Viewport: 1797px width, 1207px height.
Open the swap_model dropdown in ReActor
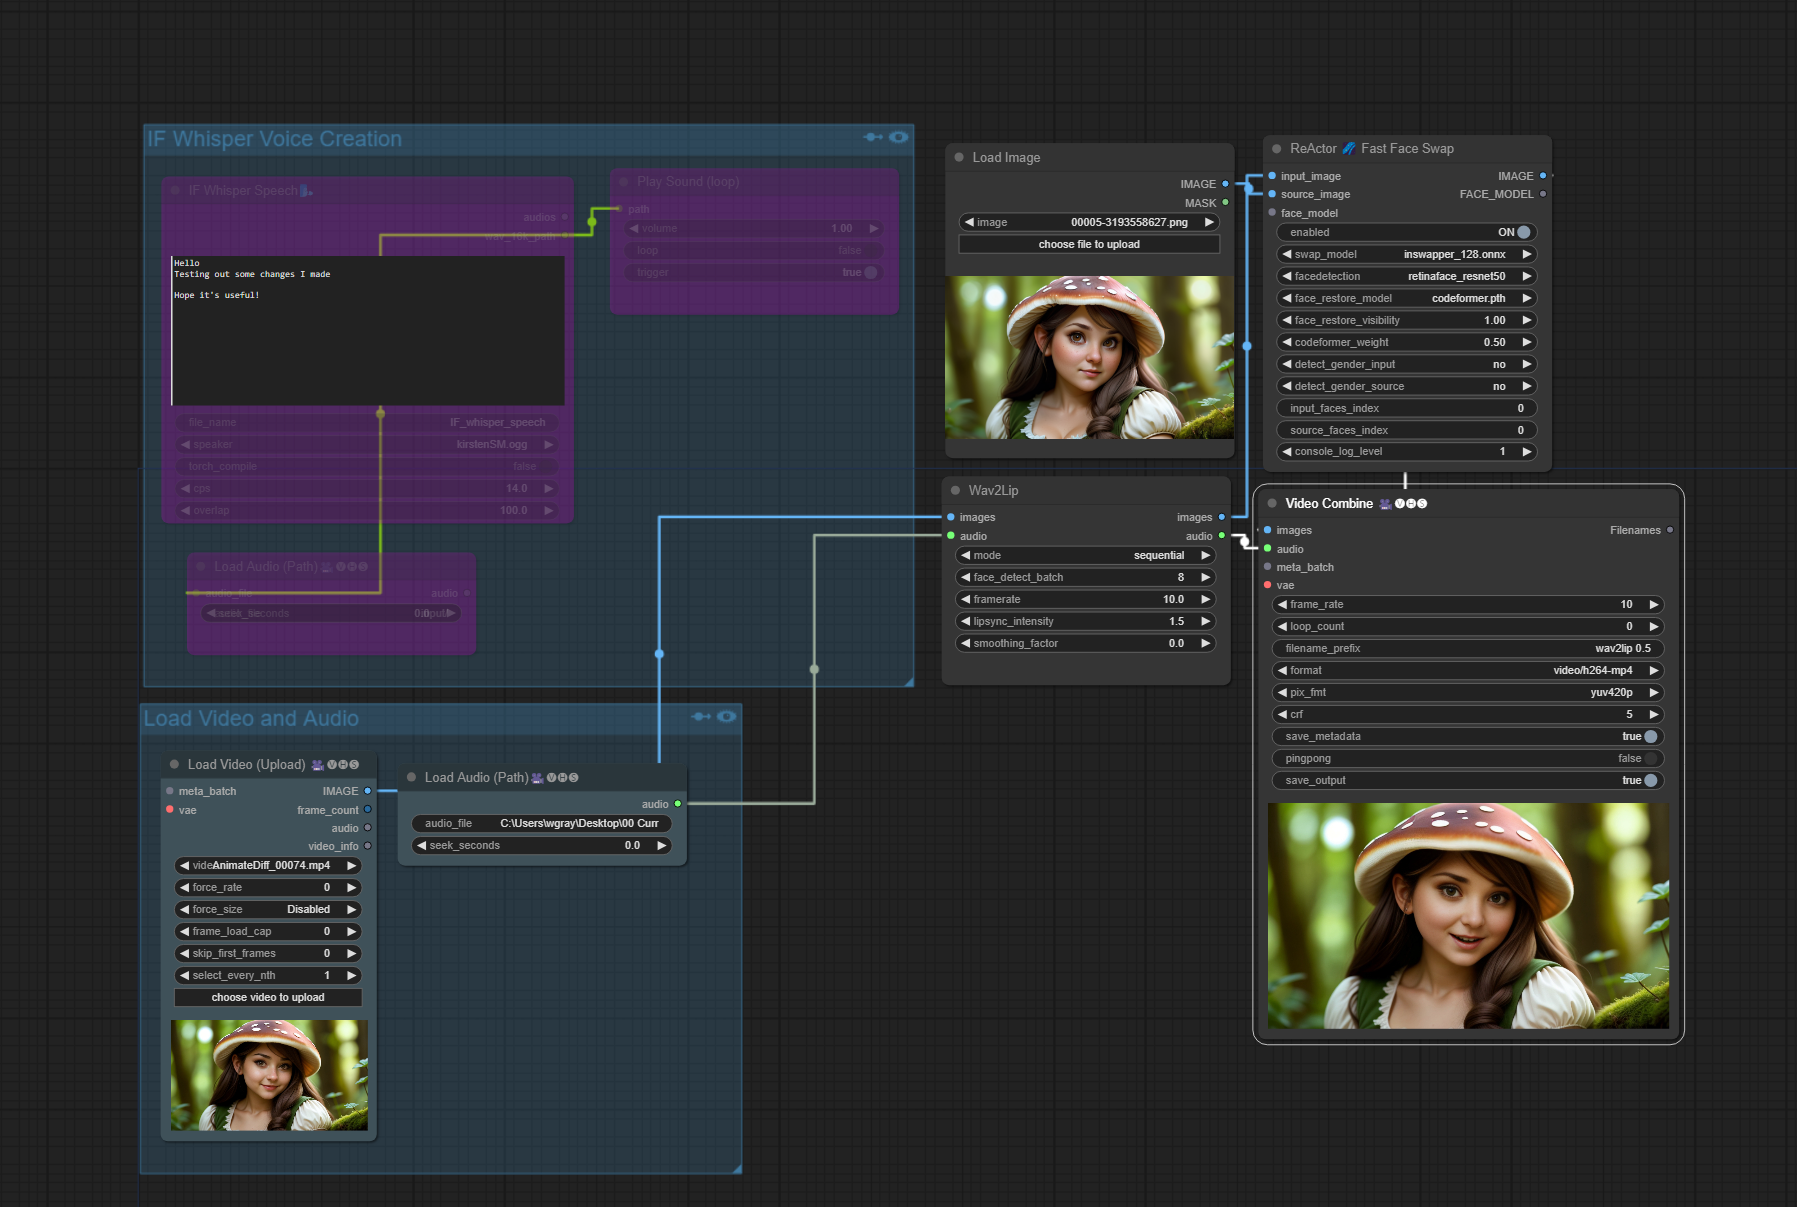1406,254
